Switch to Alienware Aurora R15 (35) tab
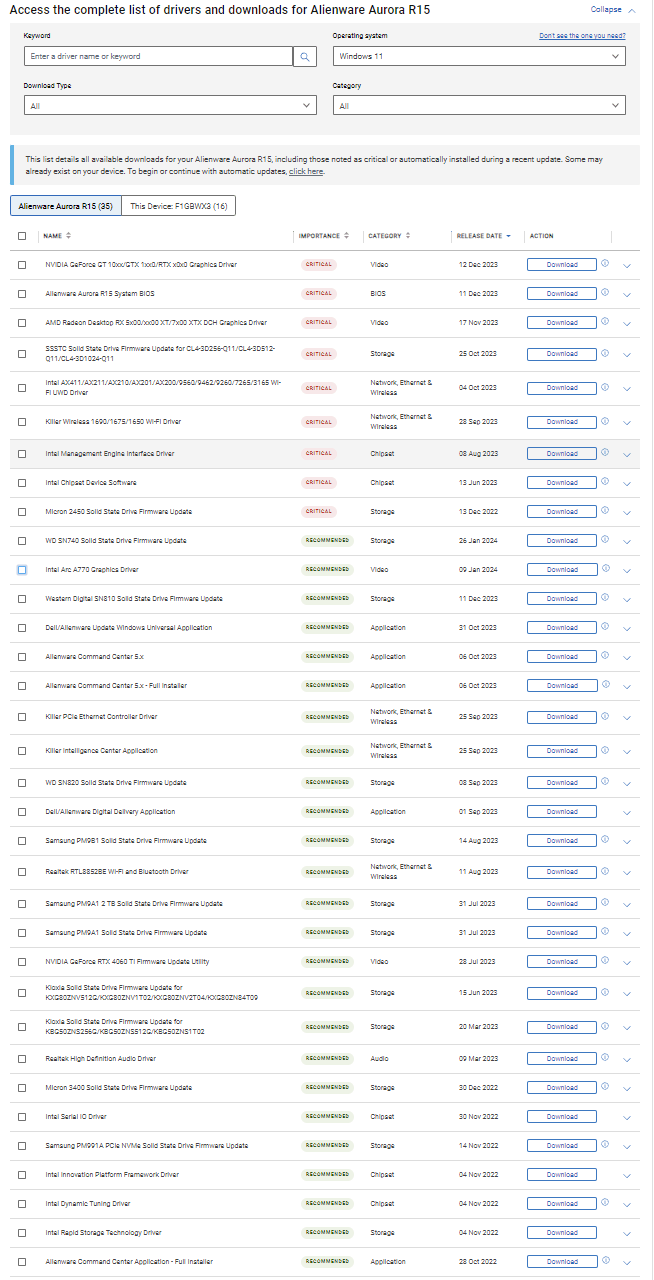This screenshot has width=654, height=1280. (x=66, y=205)
